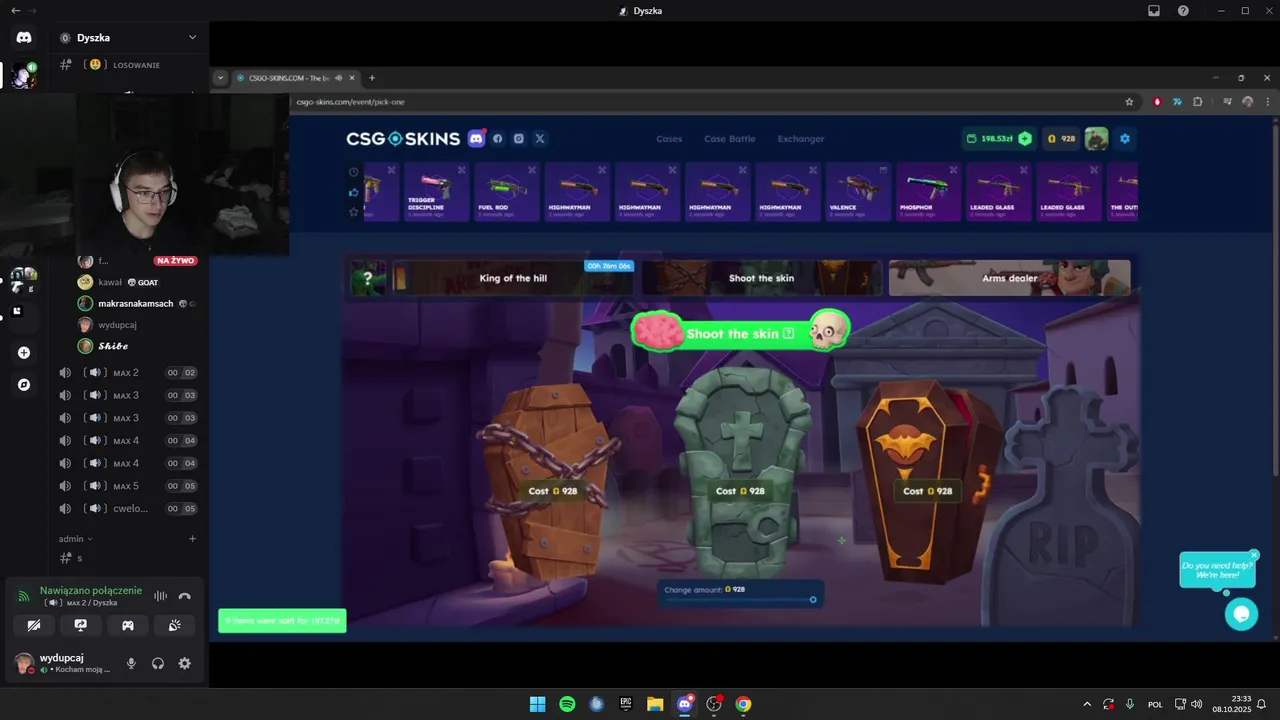The width and height of the screenshot is (1280, 720).
Task: Open the LOSOWANIE text channel
Action: point(128,65)
